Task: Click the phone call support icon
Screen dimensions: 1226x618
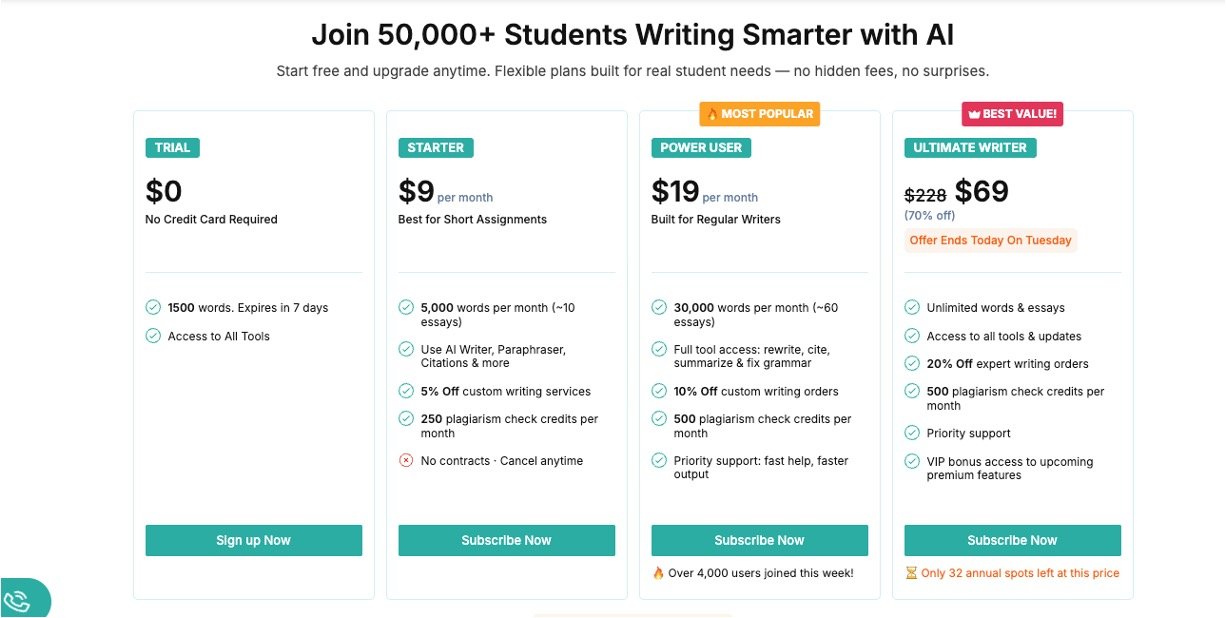Action: tap(18, 601)
